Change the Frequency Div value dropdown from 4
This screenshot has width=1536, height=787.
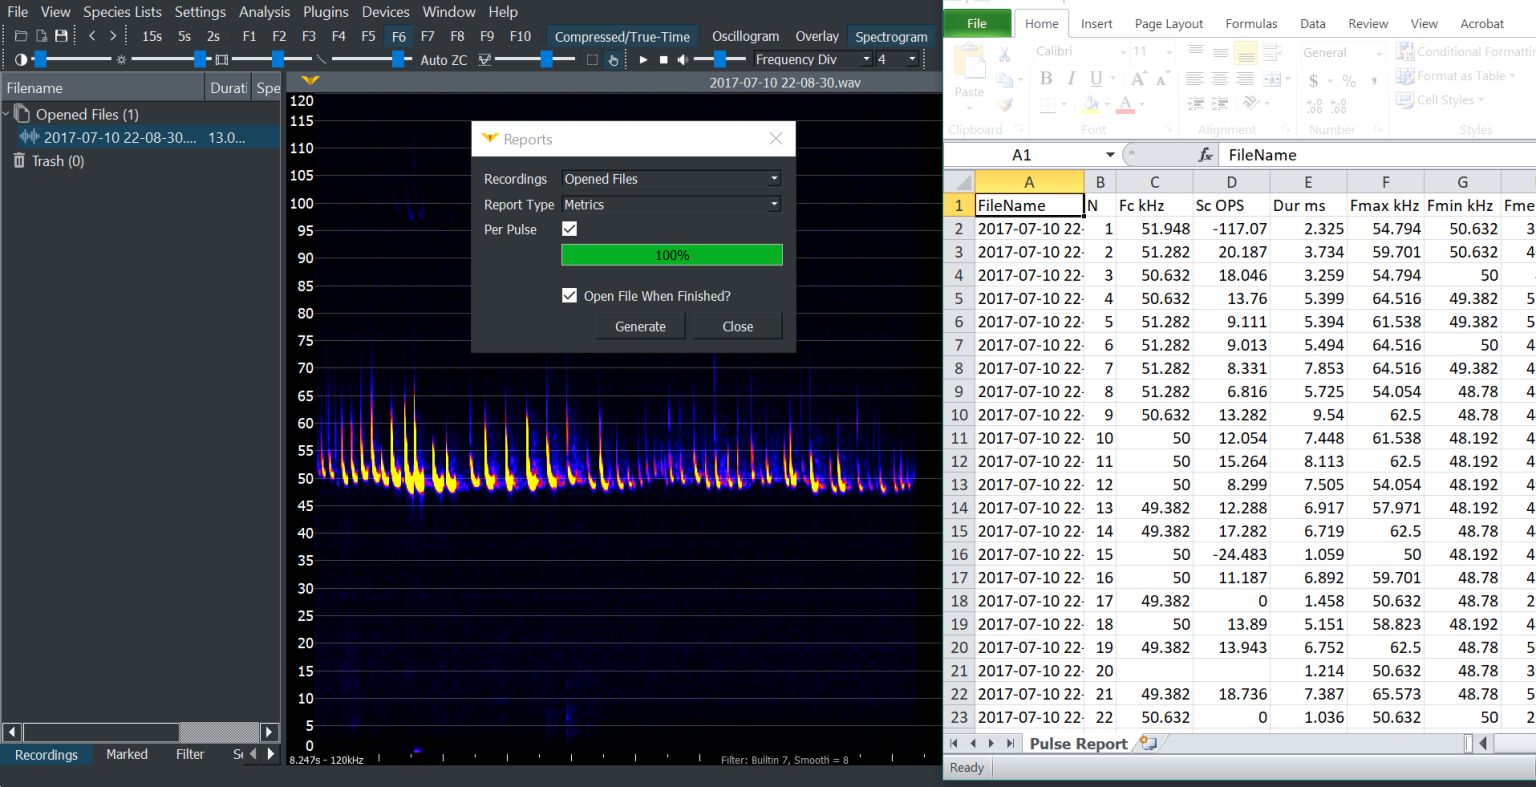click(895, 59)
